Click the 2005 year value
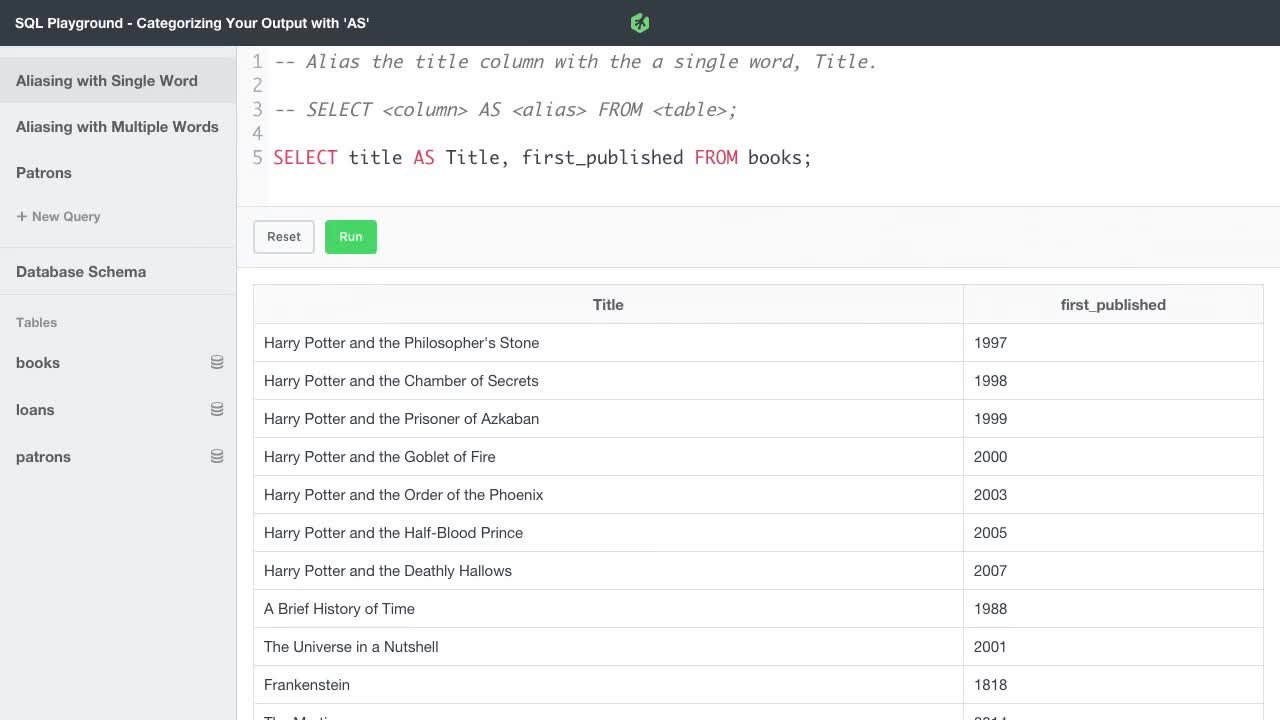The height and width of the screenshot is (720, 1280). tap(990, 533)
